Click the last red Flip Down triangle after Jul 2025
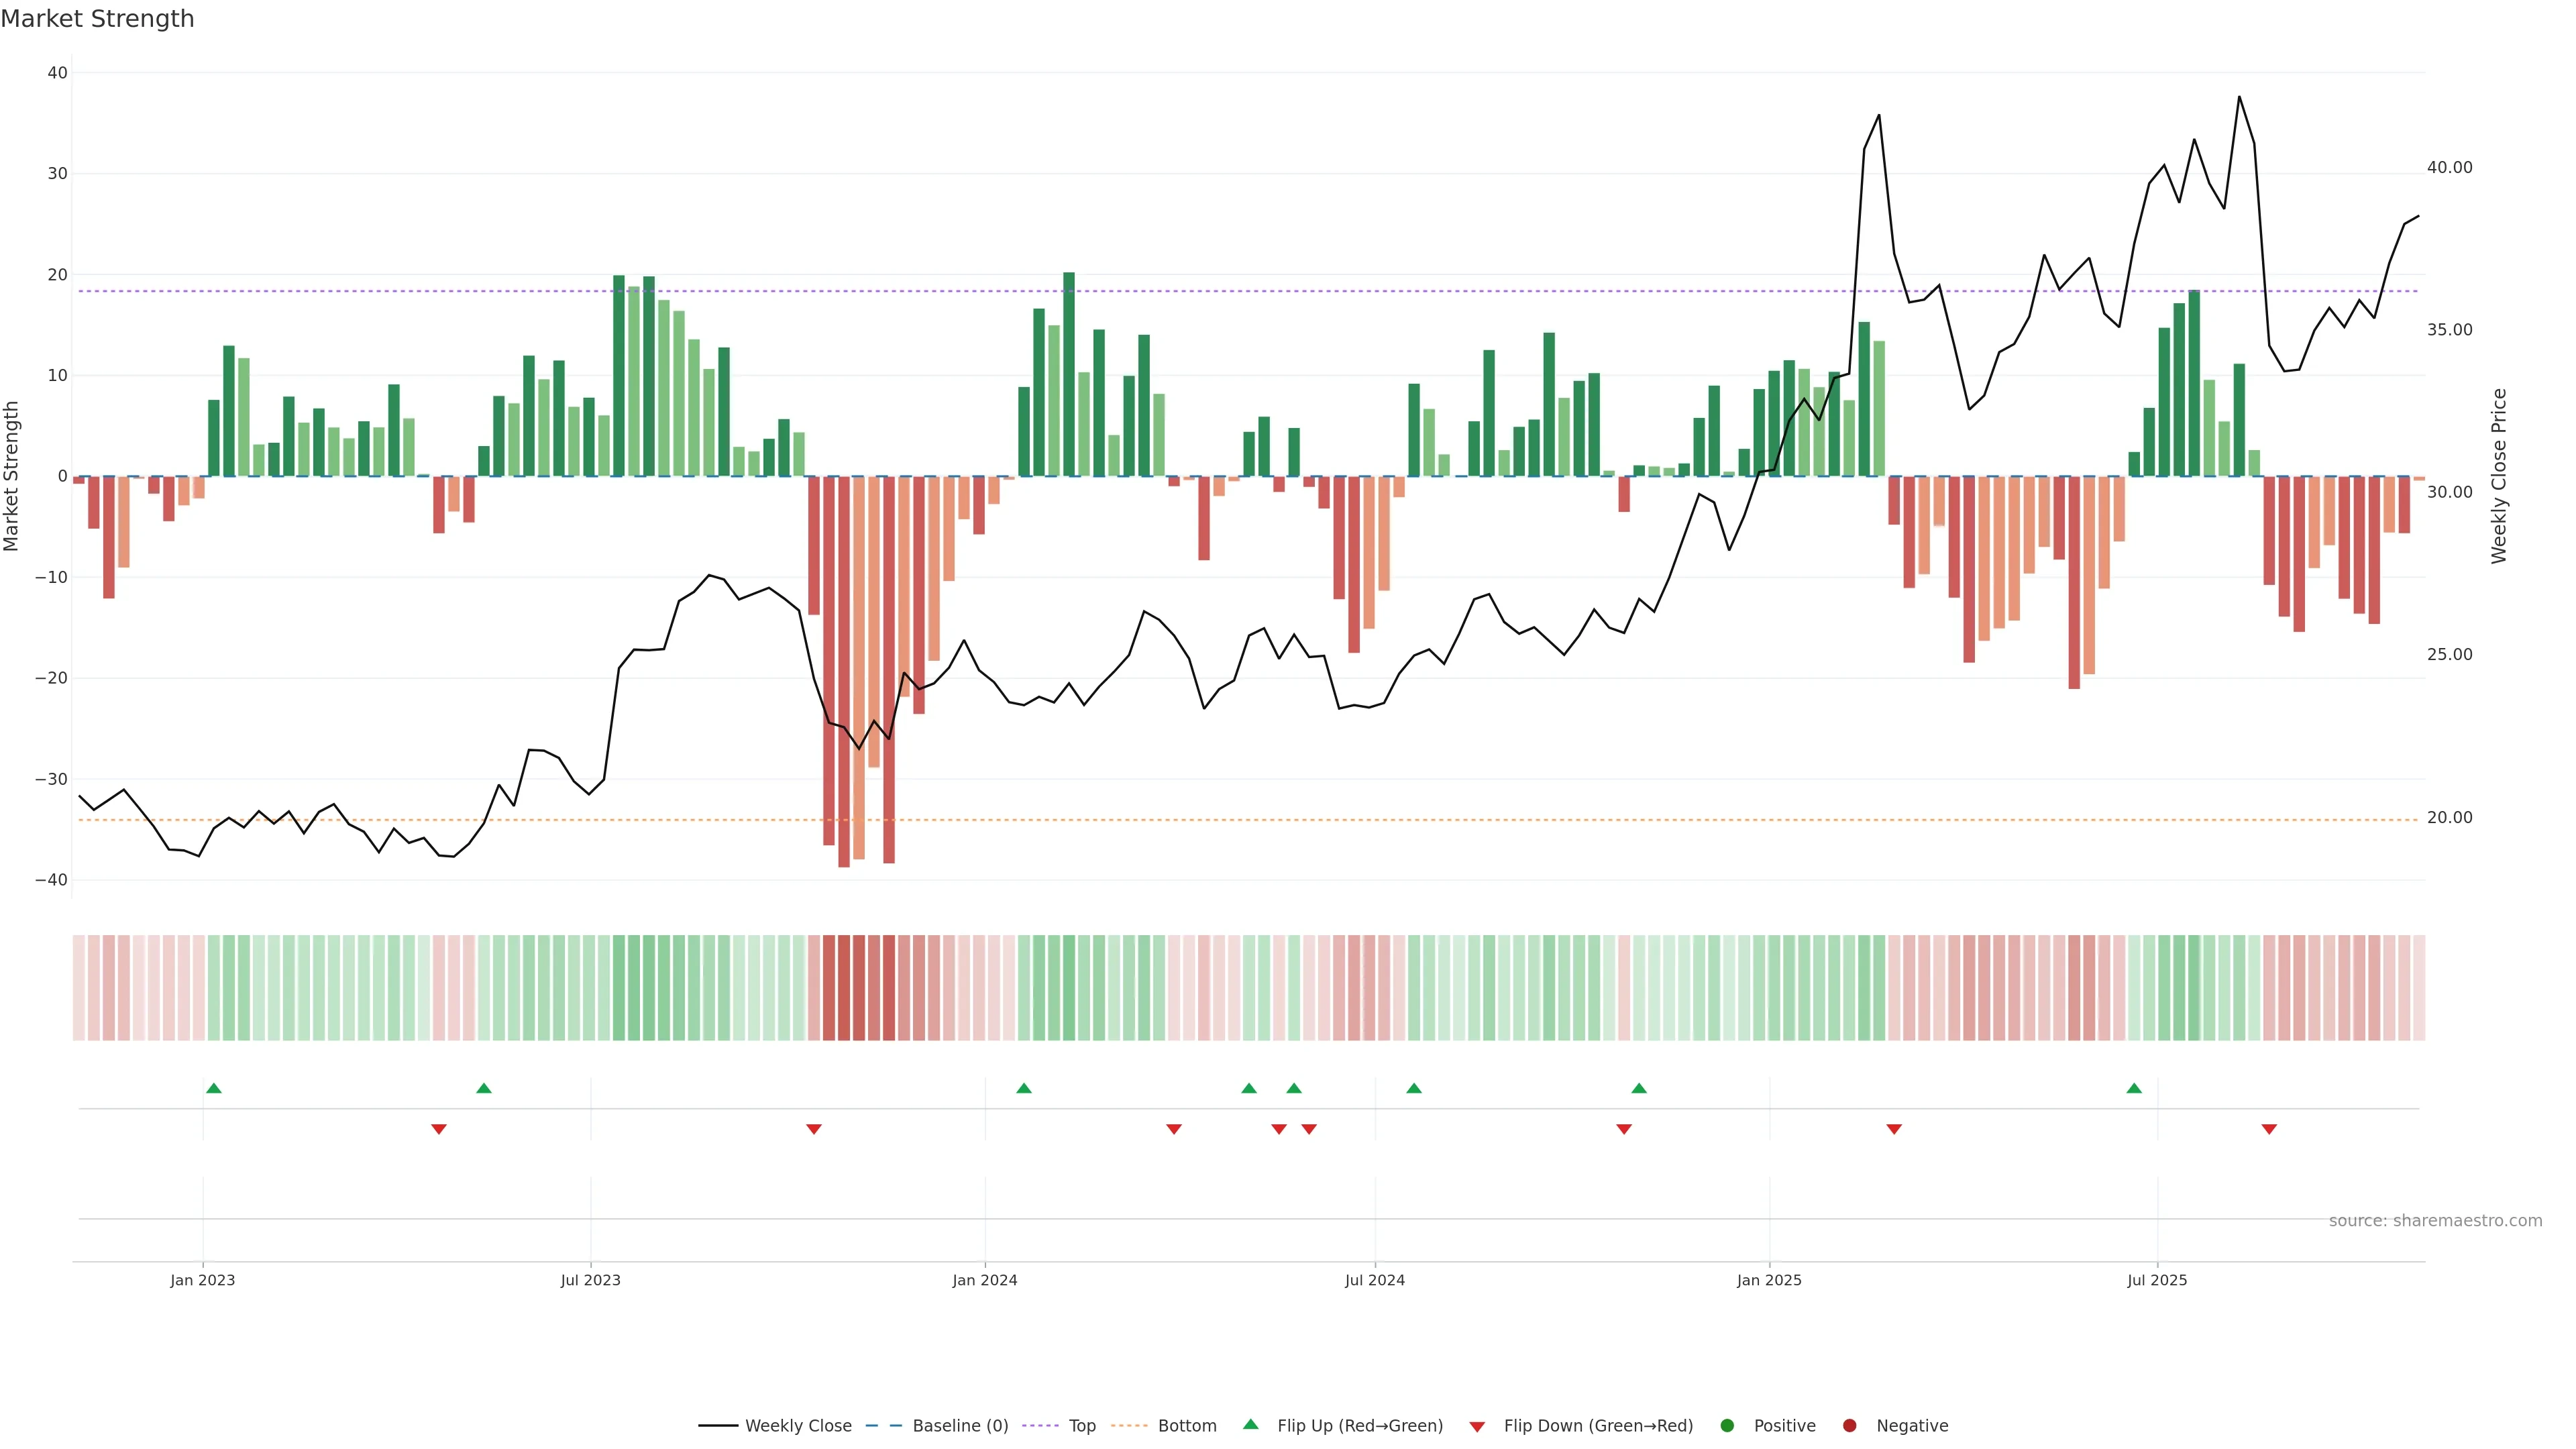Screen dimensions: 2576x1449 (x=2269, y=1129)
